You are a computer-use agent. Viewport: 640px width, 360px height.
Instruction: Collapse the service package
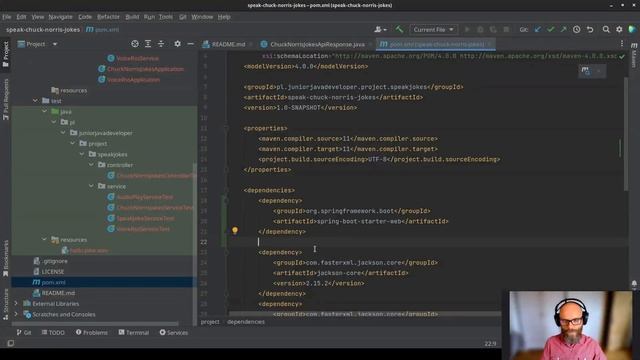pyautogui.click(x=91, y=186)
